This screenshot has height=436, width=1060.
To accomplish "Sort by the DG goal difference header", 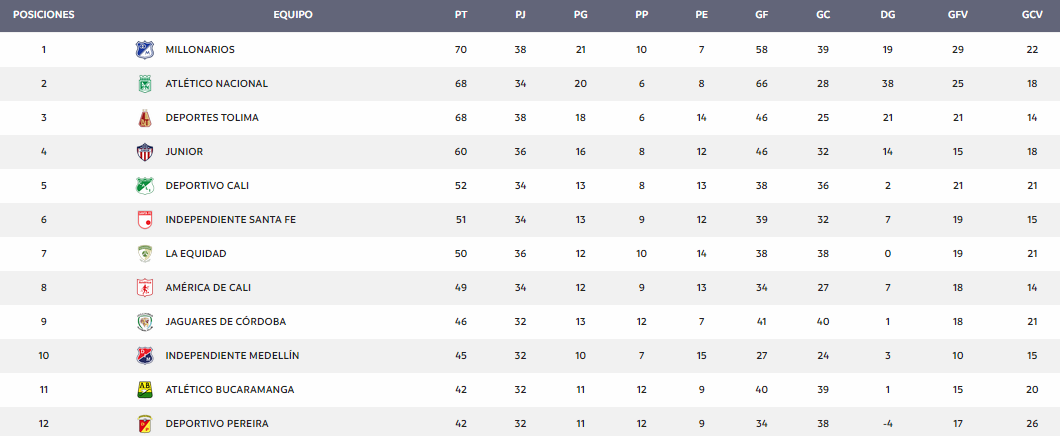I will coord(888,15).
